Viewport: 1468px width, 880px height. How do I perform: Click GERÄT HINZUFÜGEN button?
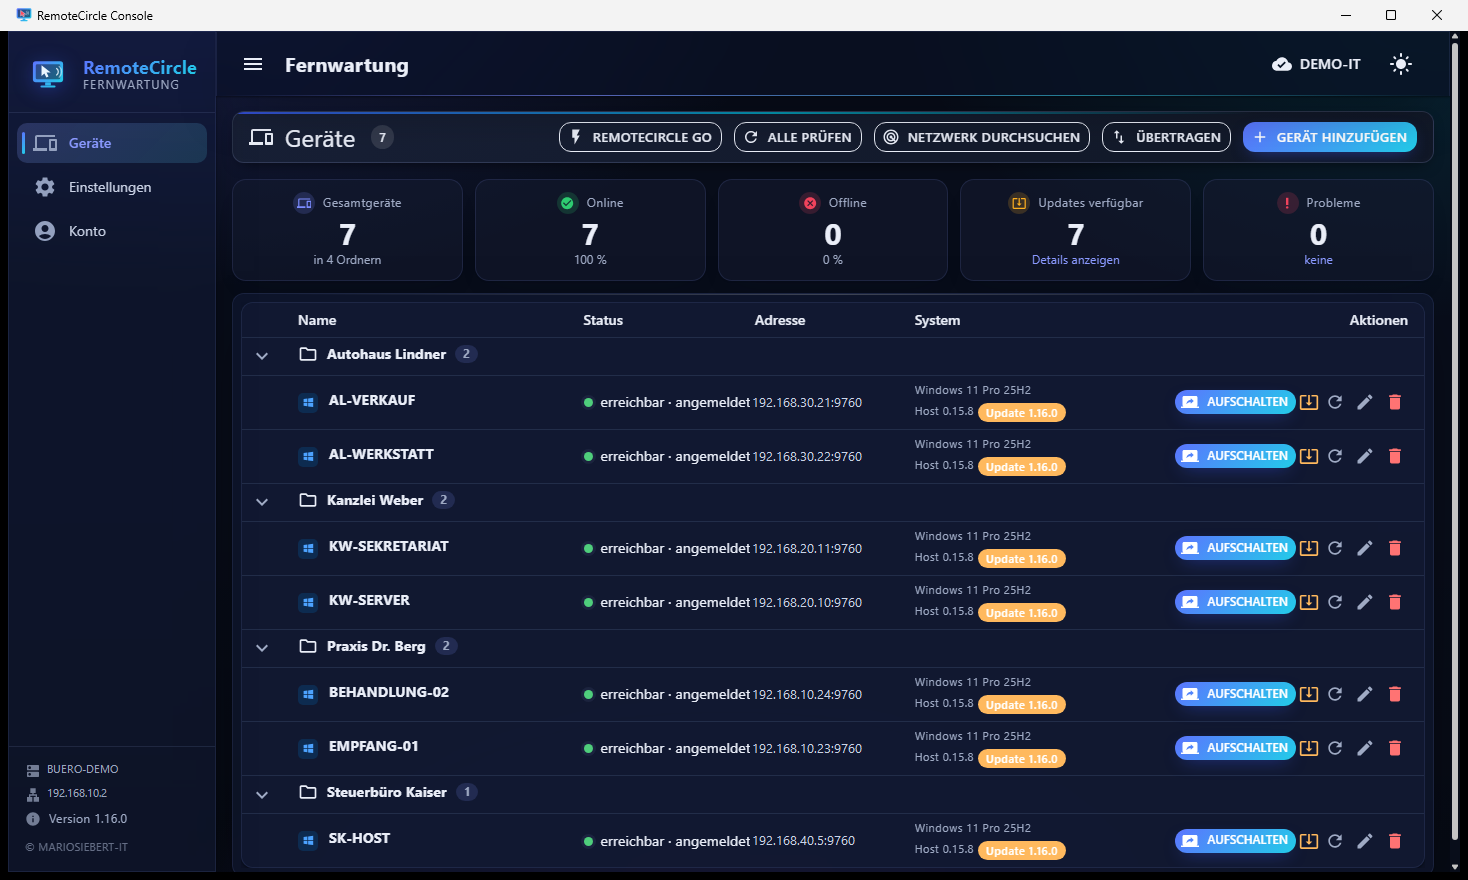[x=1330, y=137]
